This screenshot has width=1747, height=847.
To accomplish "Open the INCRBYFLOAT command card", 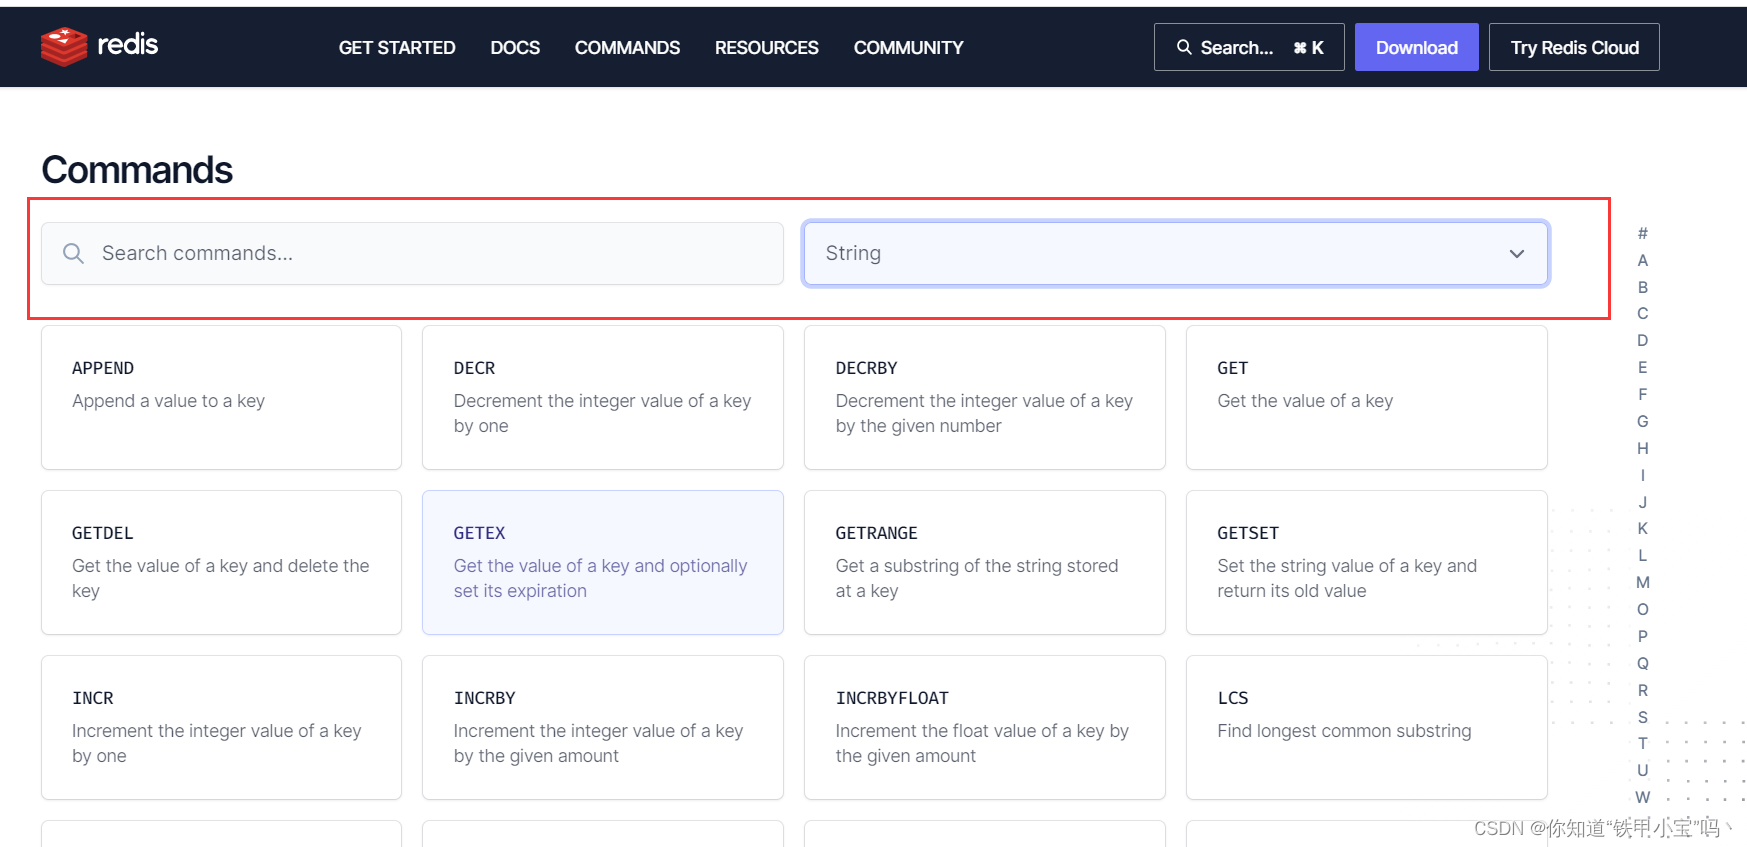I will point(985,727).
